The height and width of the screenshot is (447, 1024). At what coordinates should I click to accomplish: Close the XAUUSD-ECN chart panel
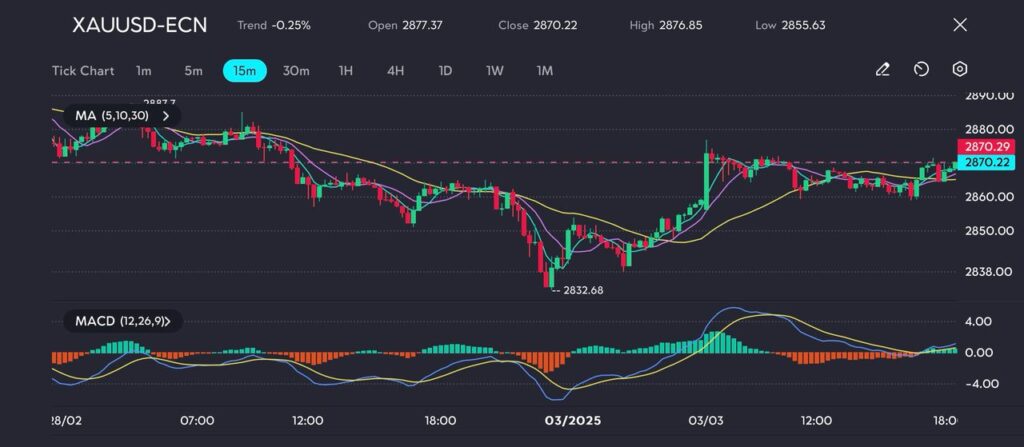pyautogui.click(x=960, y=25)
